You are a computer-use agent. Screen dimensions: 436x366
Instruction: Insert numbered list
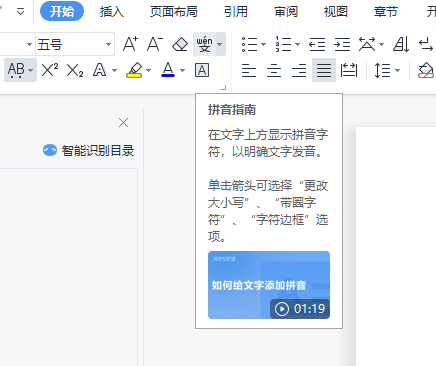283,44
